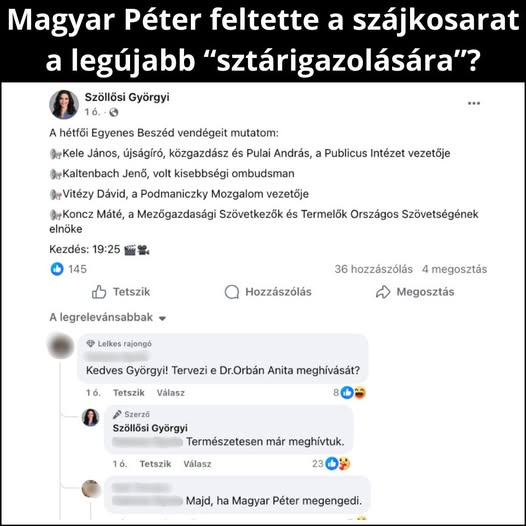This screenshot has width=526, height=526.
Task: Click the globe public-visibility icon
Action: pos(114,112)
